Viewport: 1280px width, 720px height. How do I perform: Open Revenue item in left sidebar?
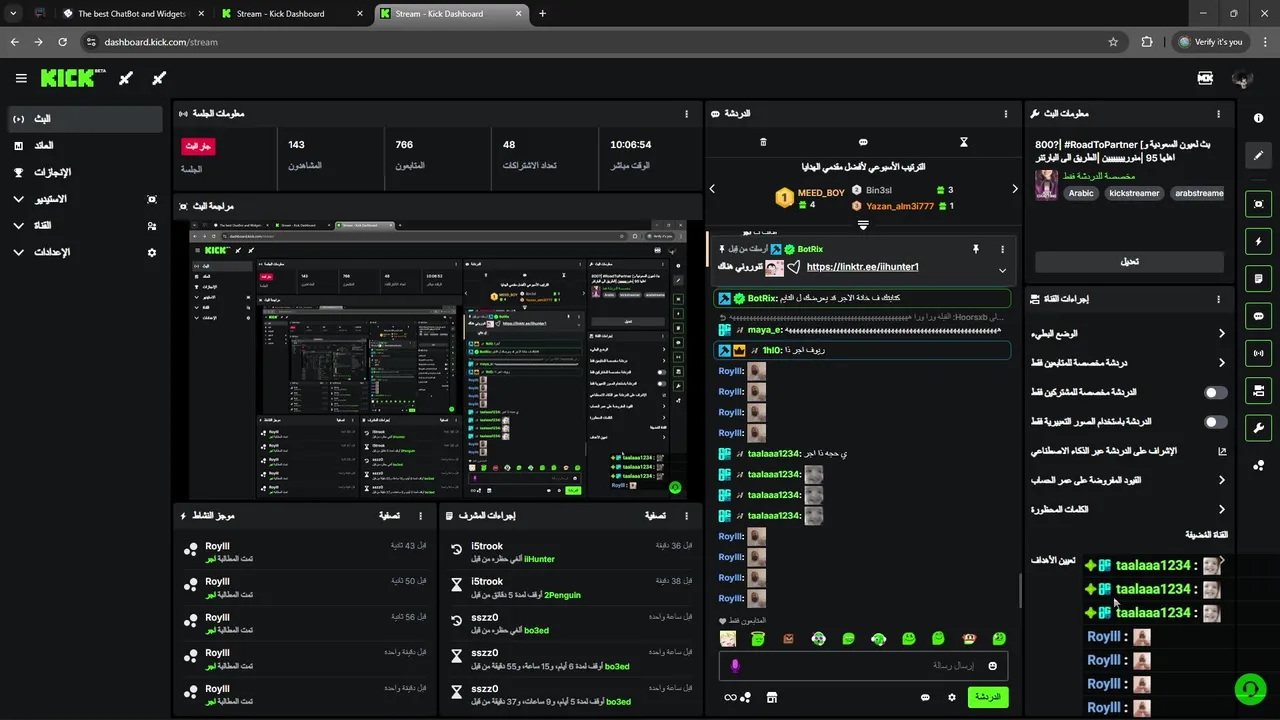pos(84,145)
